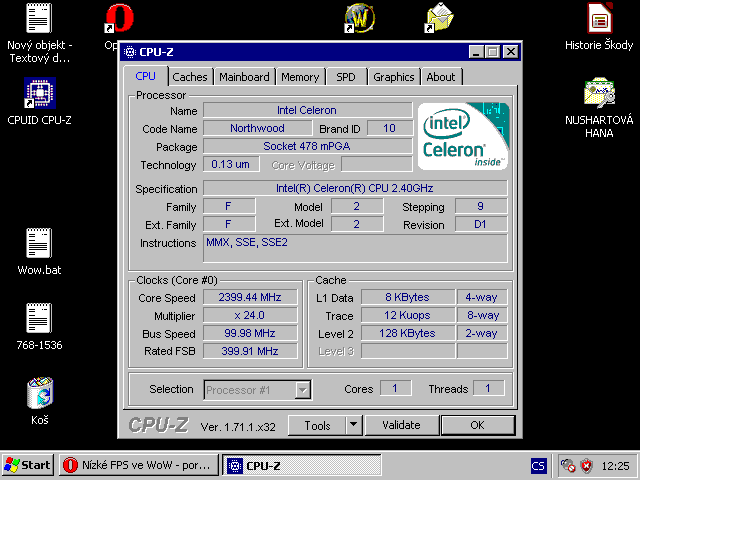Switch to the Nízké FPS ve WoW taskbar window
This screenshot has width=738, height=556.
139,465
